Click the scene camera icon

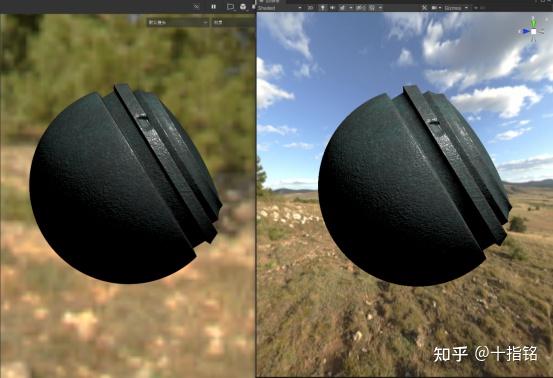click(x=434, y=8)
